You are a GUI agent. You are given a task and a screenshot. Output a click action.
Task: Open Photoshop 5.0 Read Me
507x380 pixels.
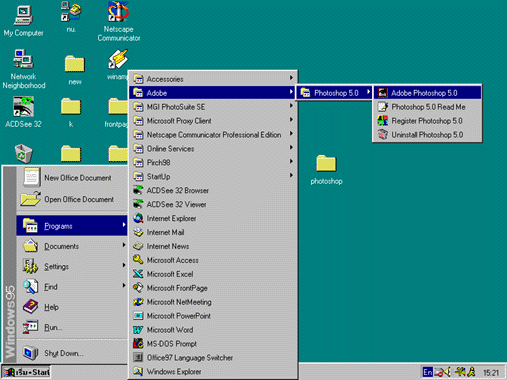(427, 107)
